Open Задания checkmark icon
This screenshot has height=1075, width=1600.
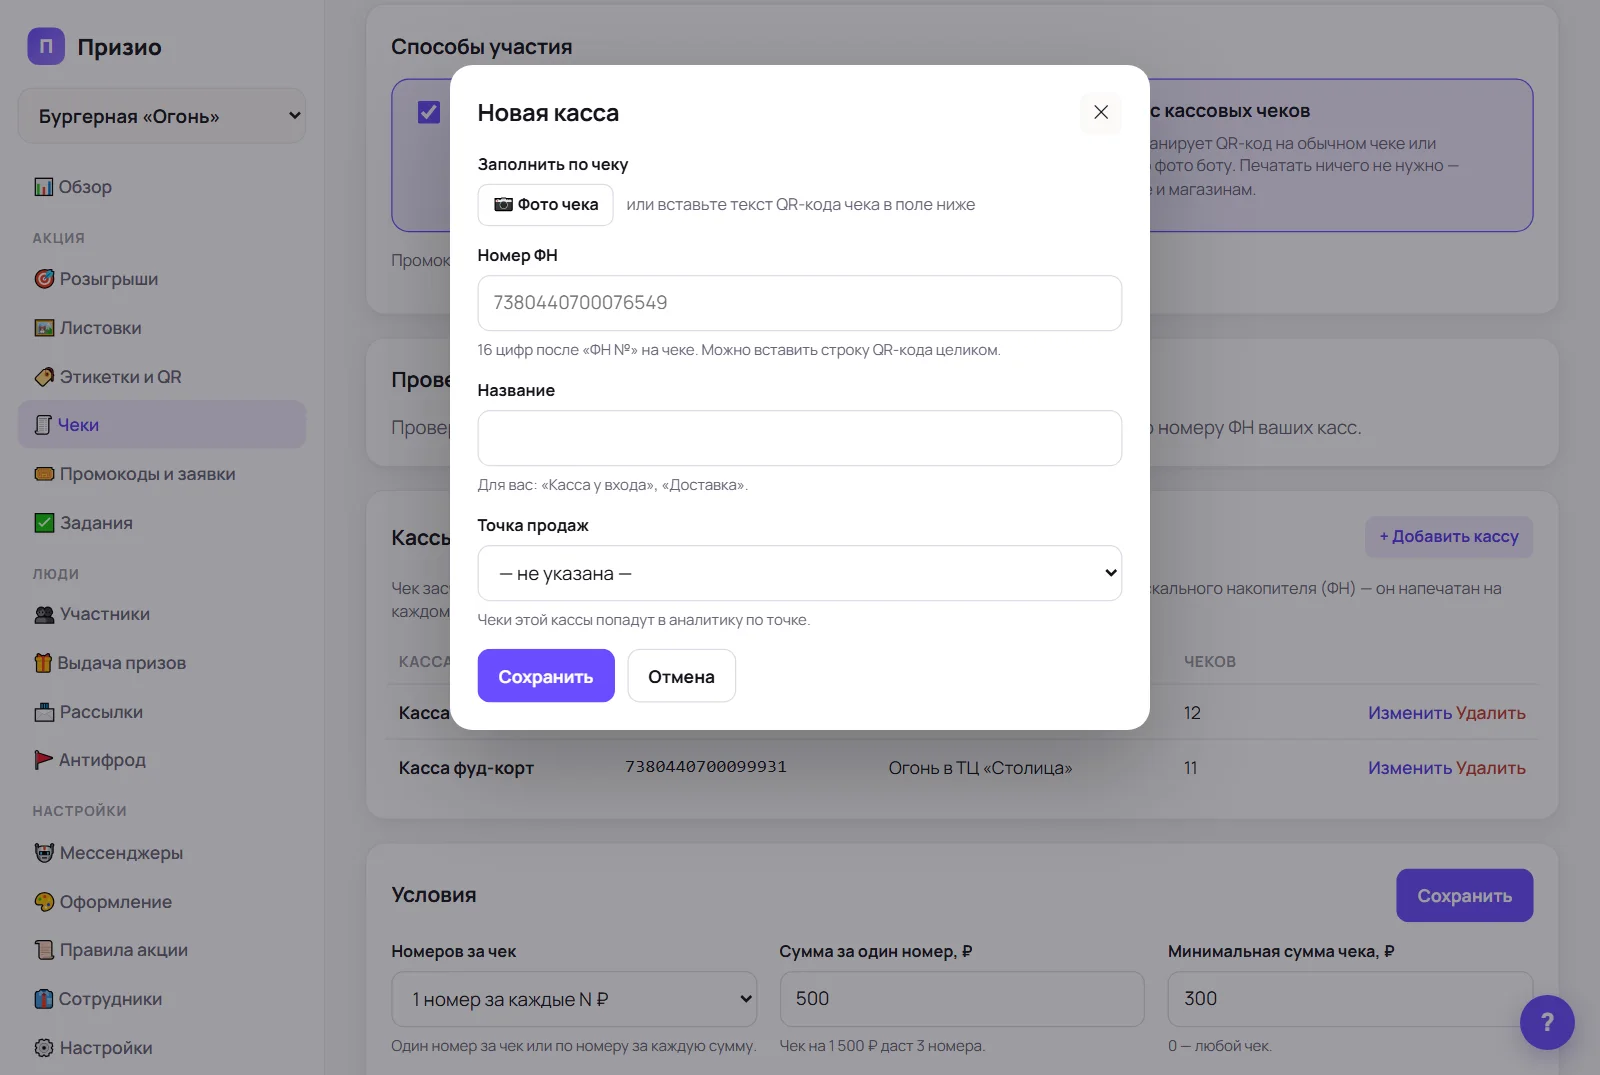[x=44, y=523]
